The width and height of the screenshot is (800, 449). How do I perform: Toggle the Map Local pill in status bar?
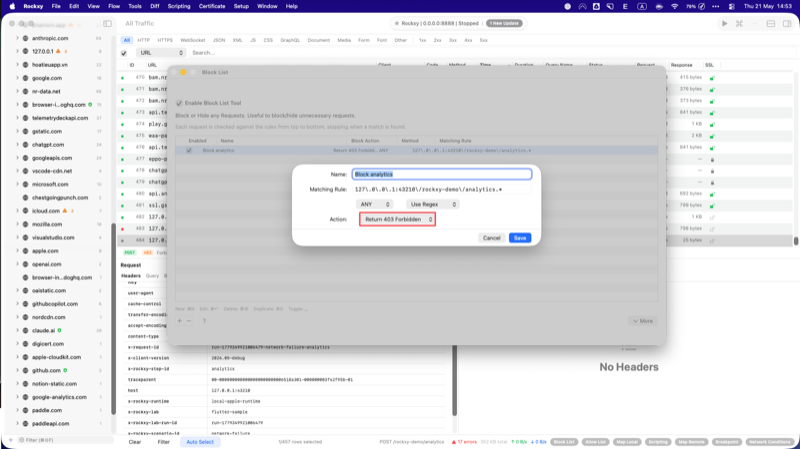click(x=627, y=442)
